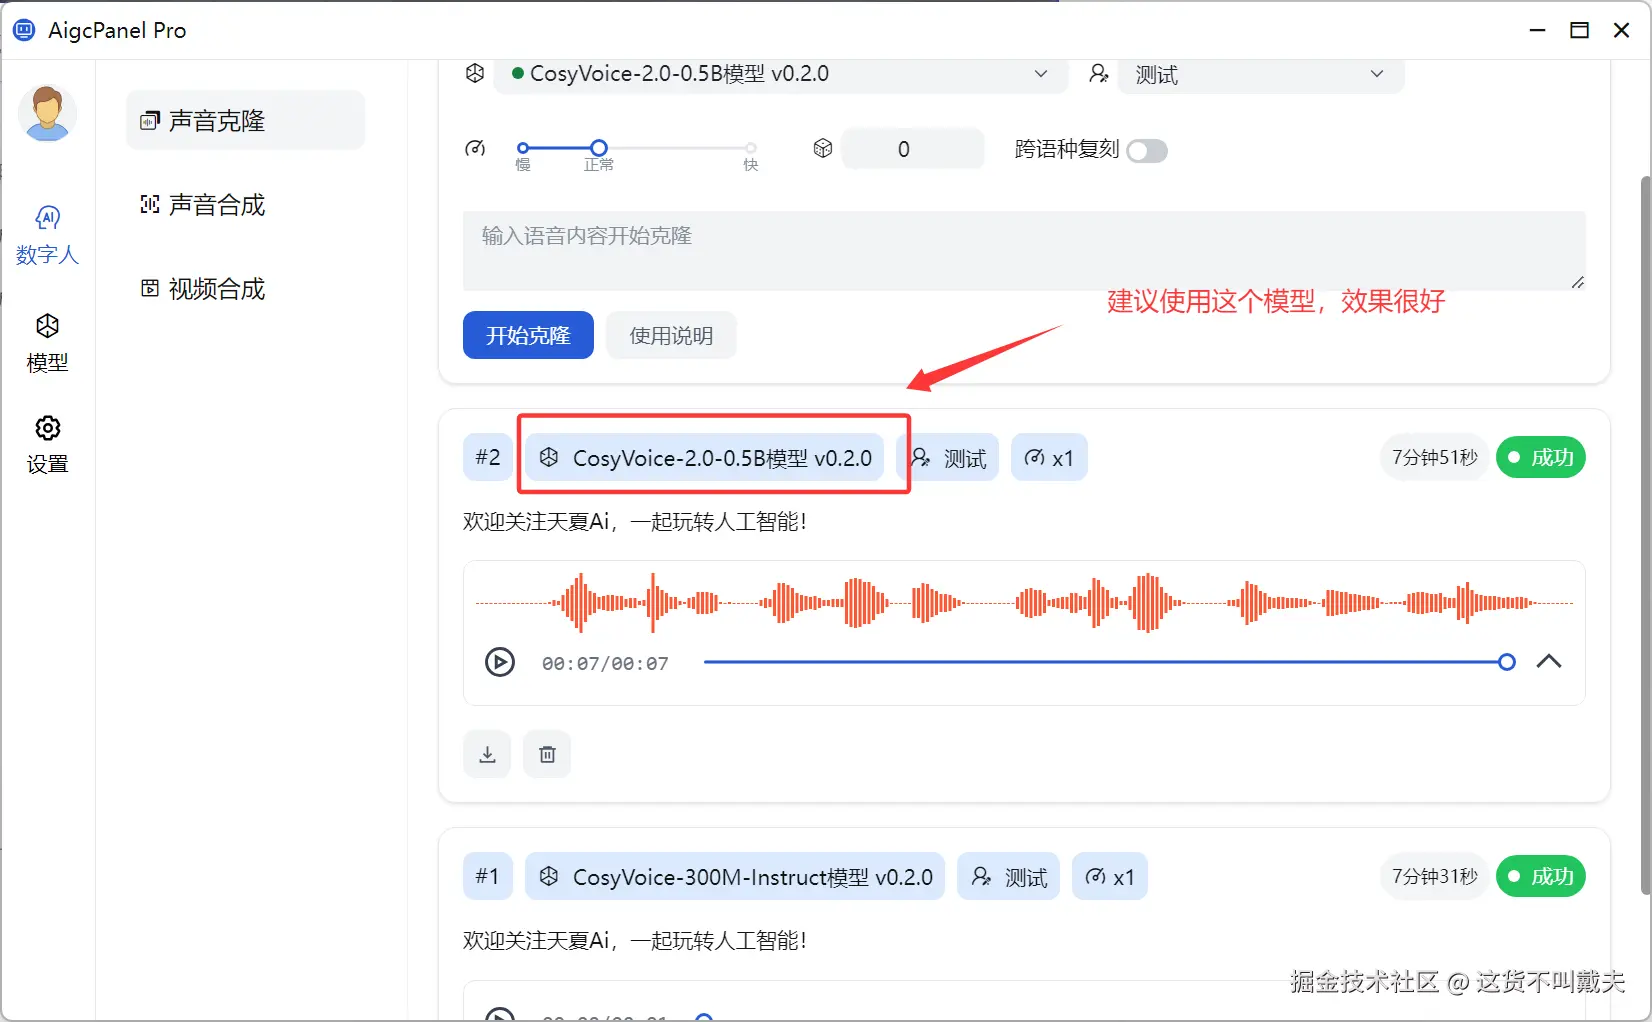
Task: Maximize the AigcPanel Pro window
Action: tap(1580, 30)
